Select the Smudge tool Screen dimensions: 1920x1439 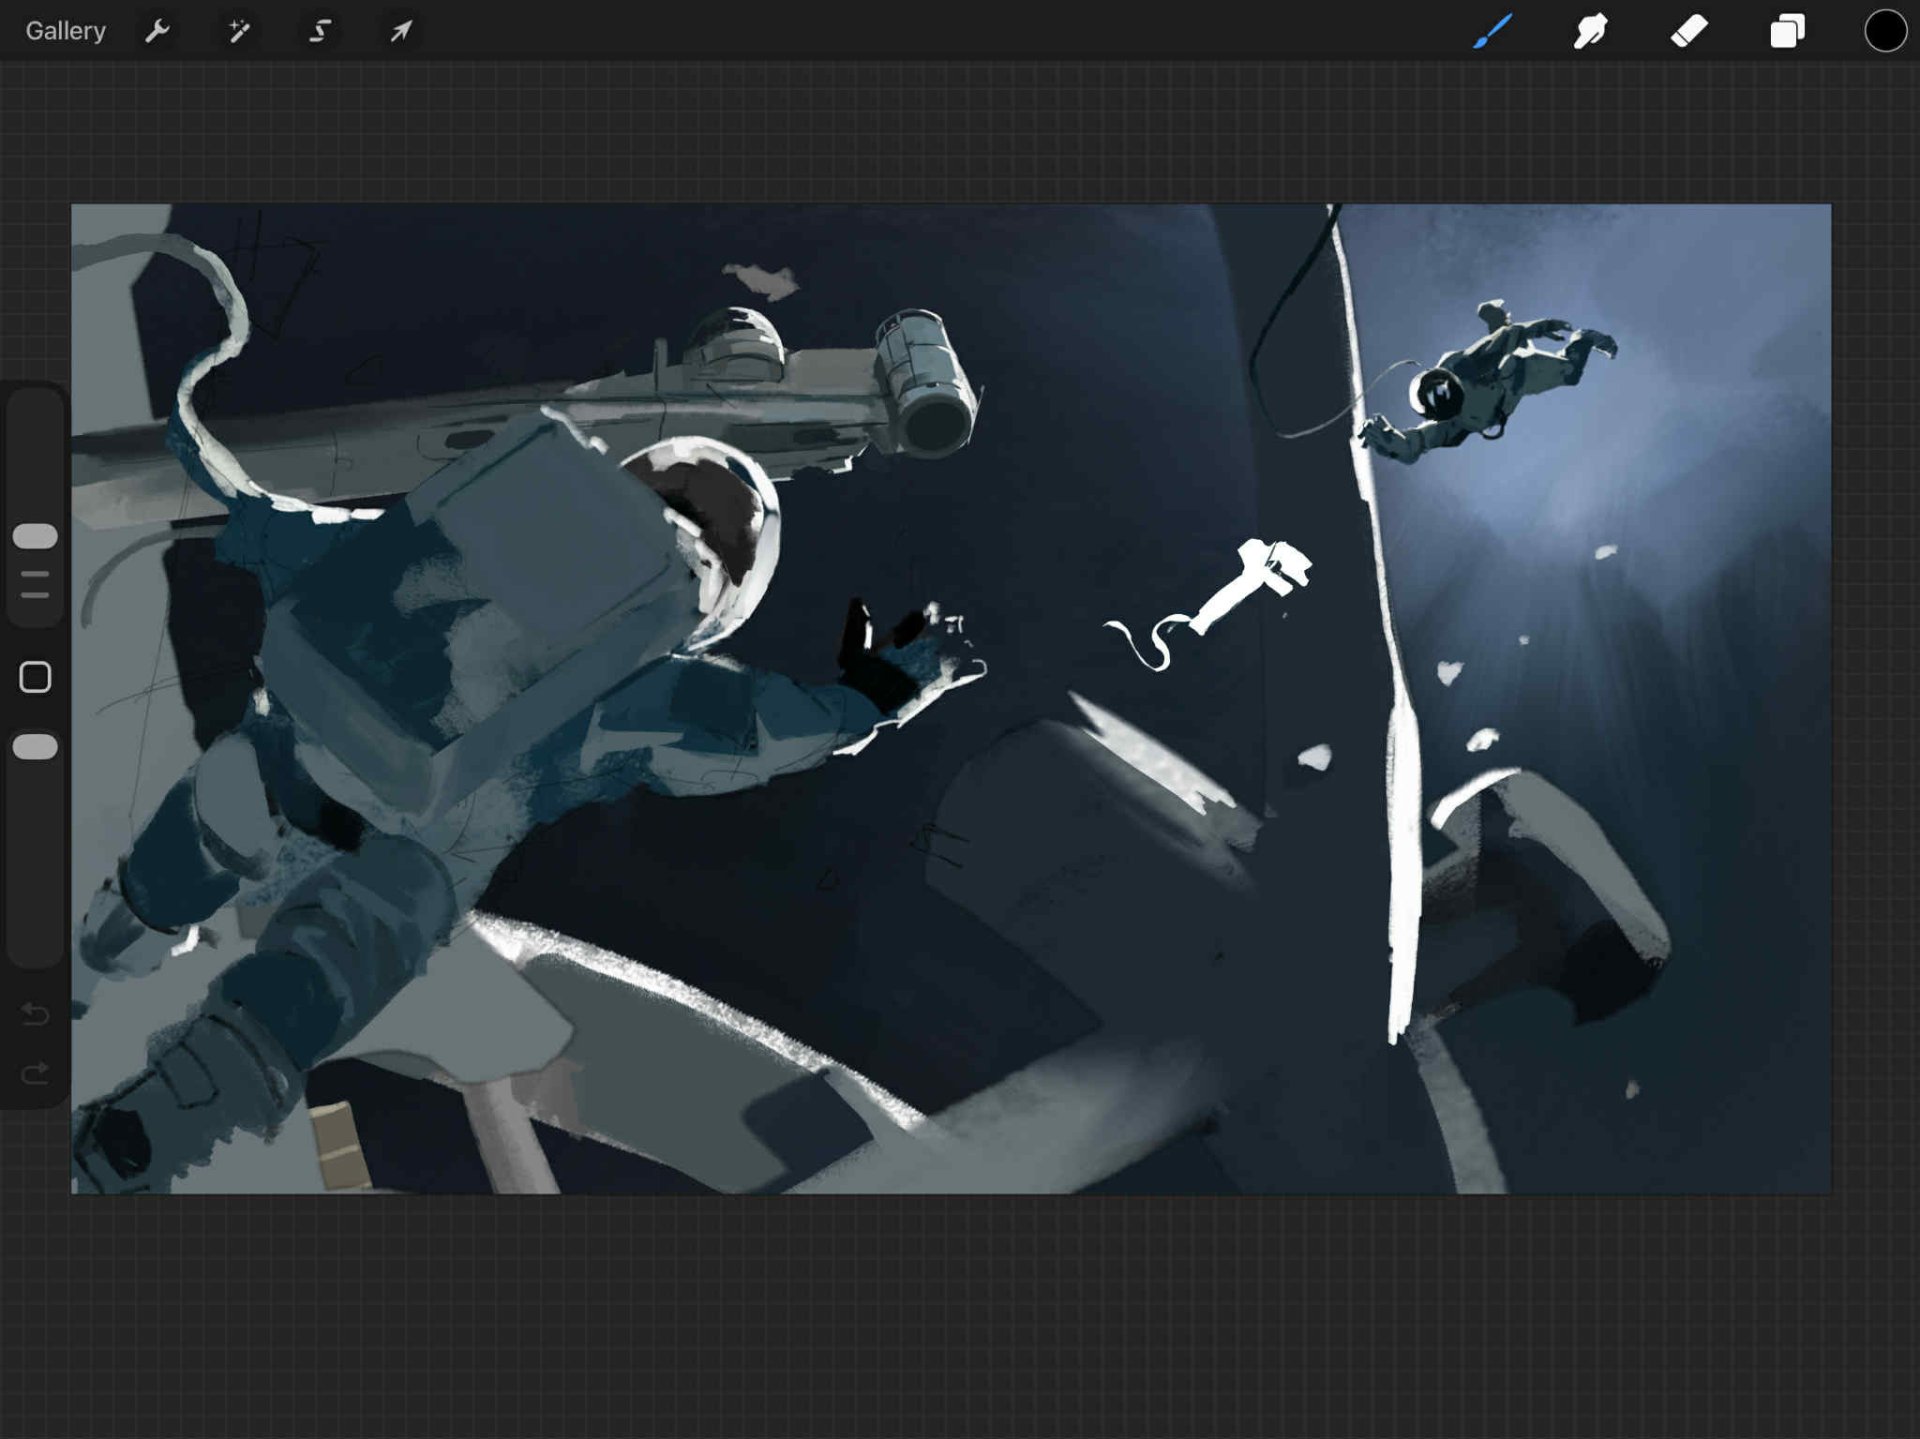click(x=1590, y=31)
